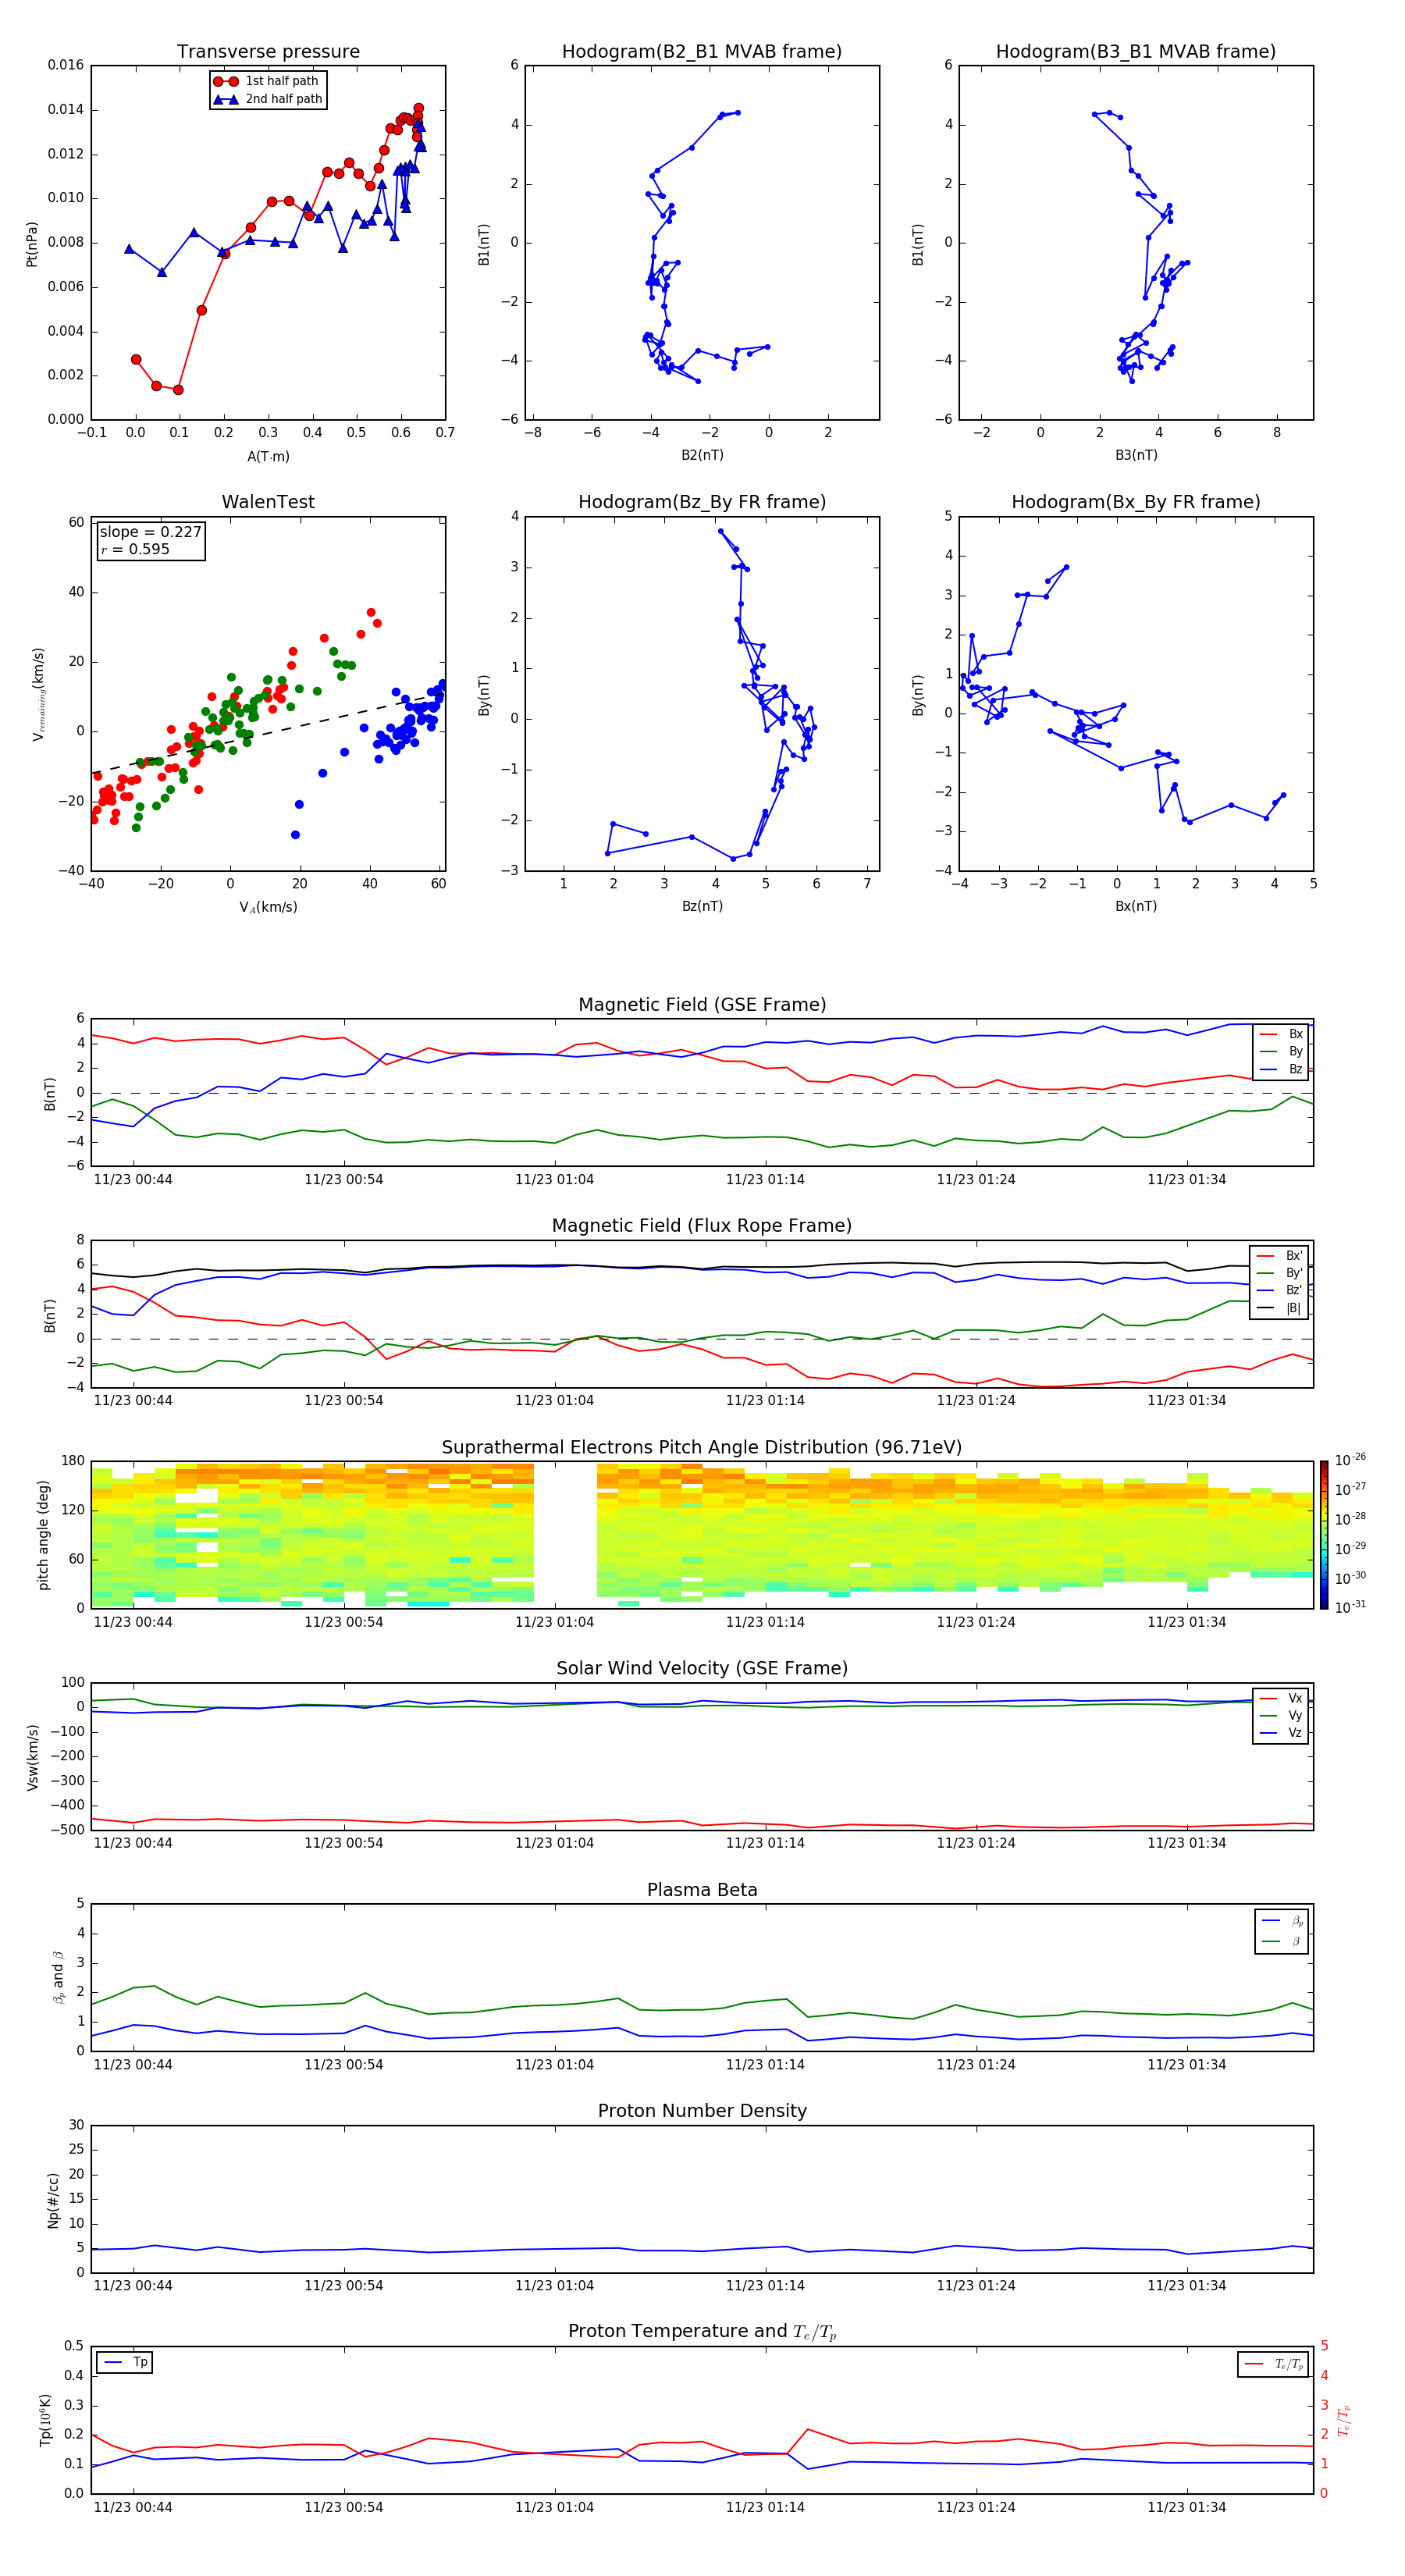Select |B| legend entry in Flux Rope panel

[x=1280, y=1308]
